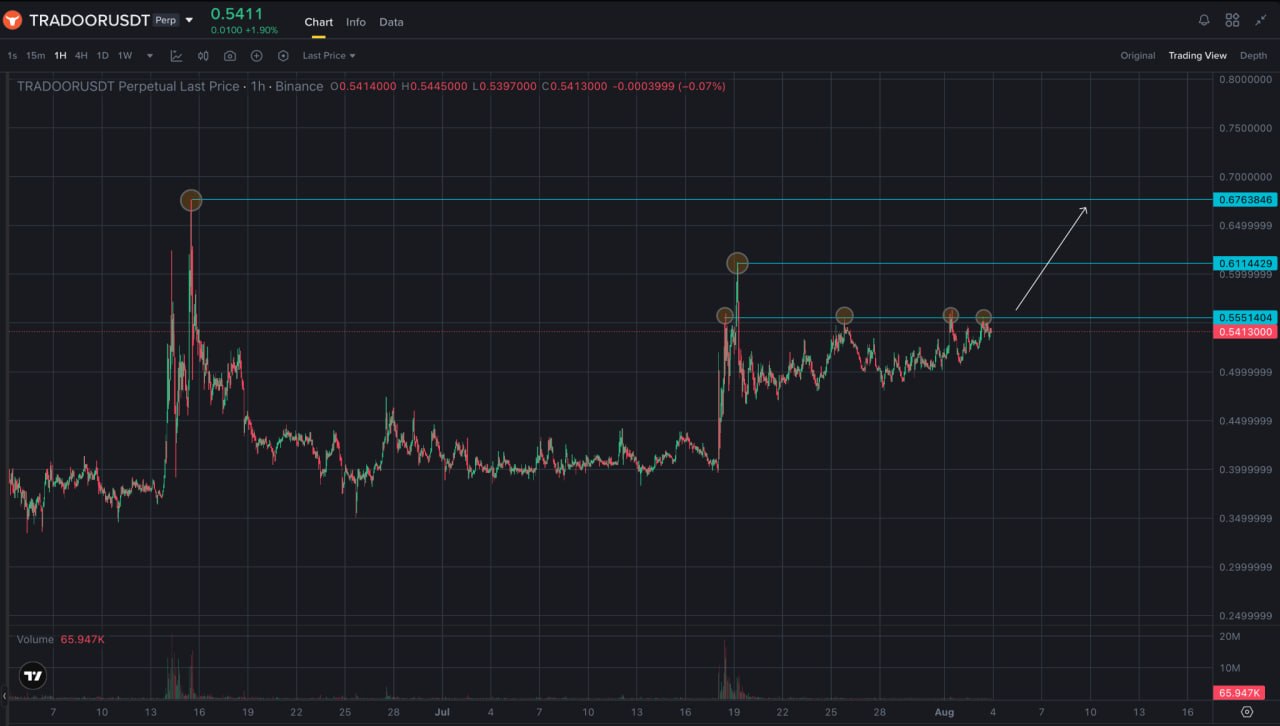Viewport: 1280px width, 726px height.
Task: Switch to the Data tab
Action: point(391,22)
